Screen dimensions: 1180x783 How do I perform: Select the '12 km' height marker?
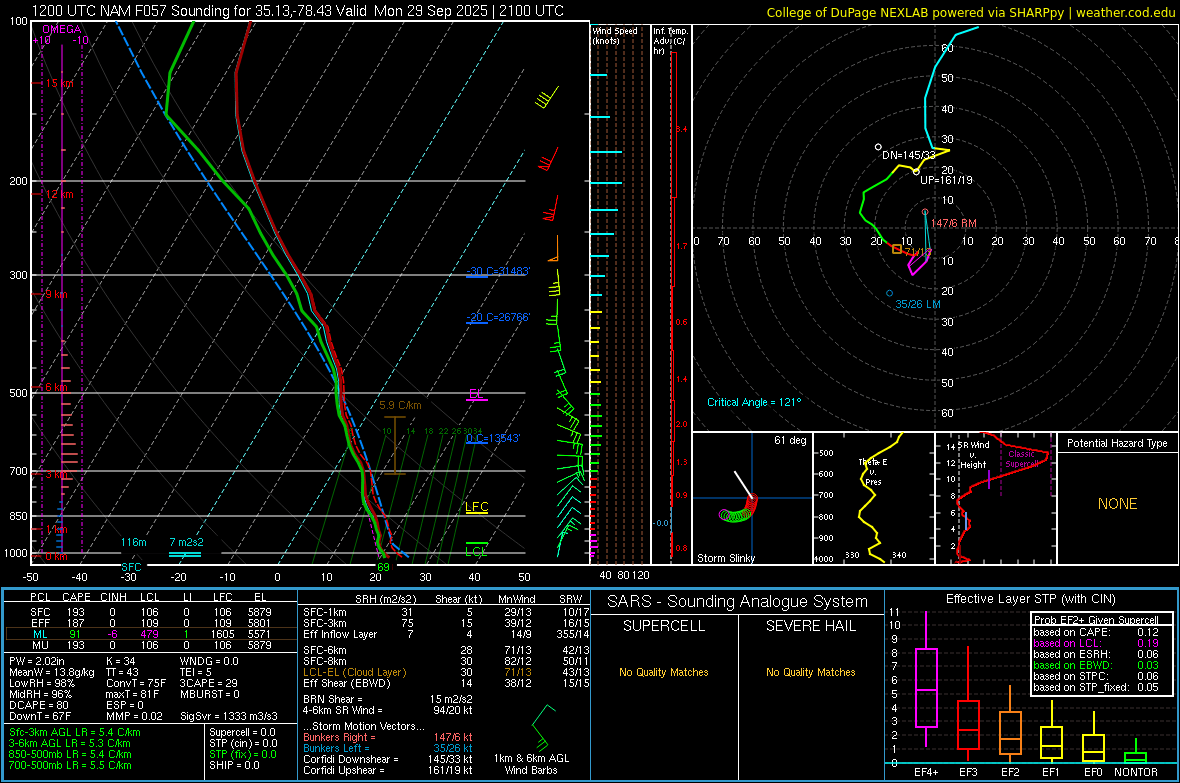coord(59,194)
